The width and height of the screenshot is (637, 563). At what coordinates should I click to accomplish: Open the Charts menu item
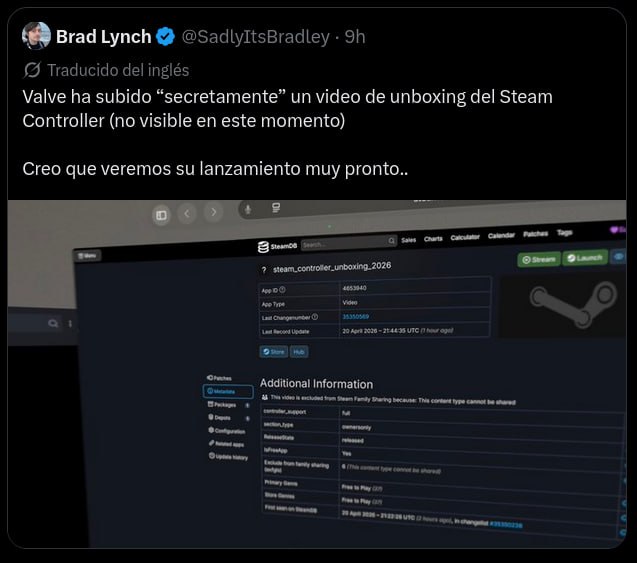pyautogui.click(x=433, y=238)
